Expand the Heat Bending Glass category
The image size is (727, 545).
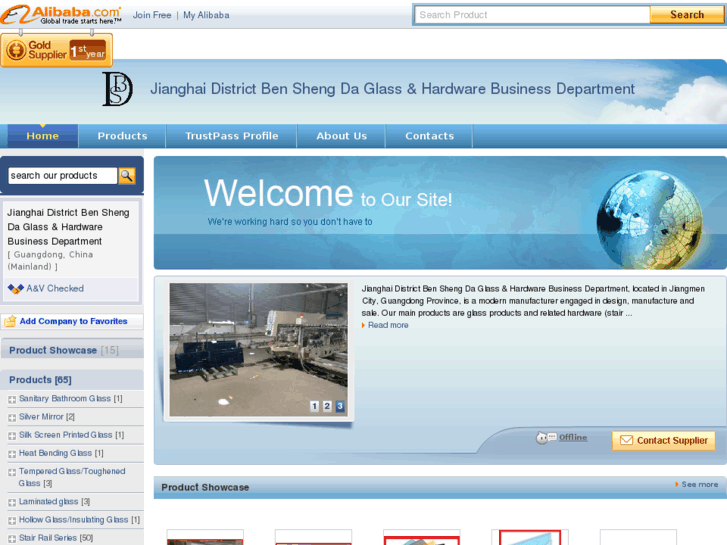[12, 453]
